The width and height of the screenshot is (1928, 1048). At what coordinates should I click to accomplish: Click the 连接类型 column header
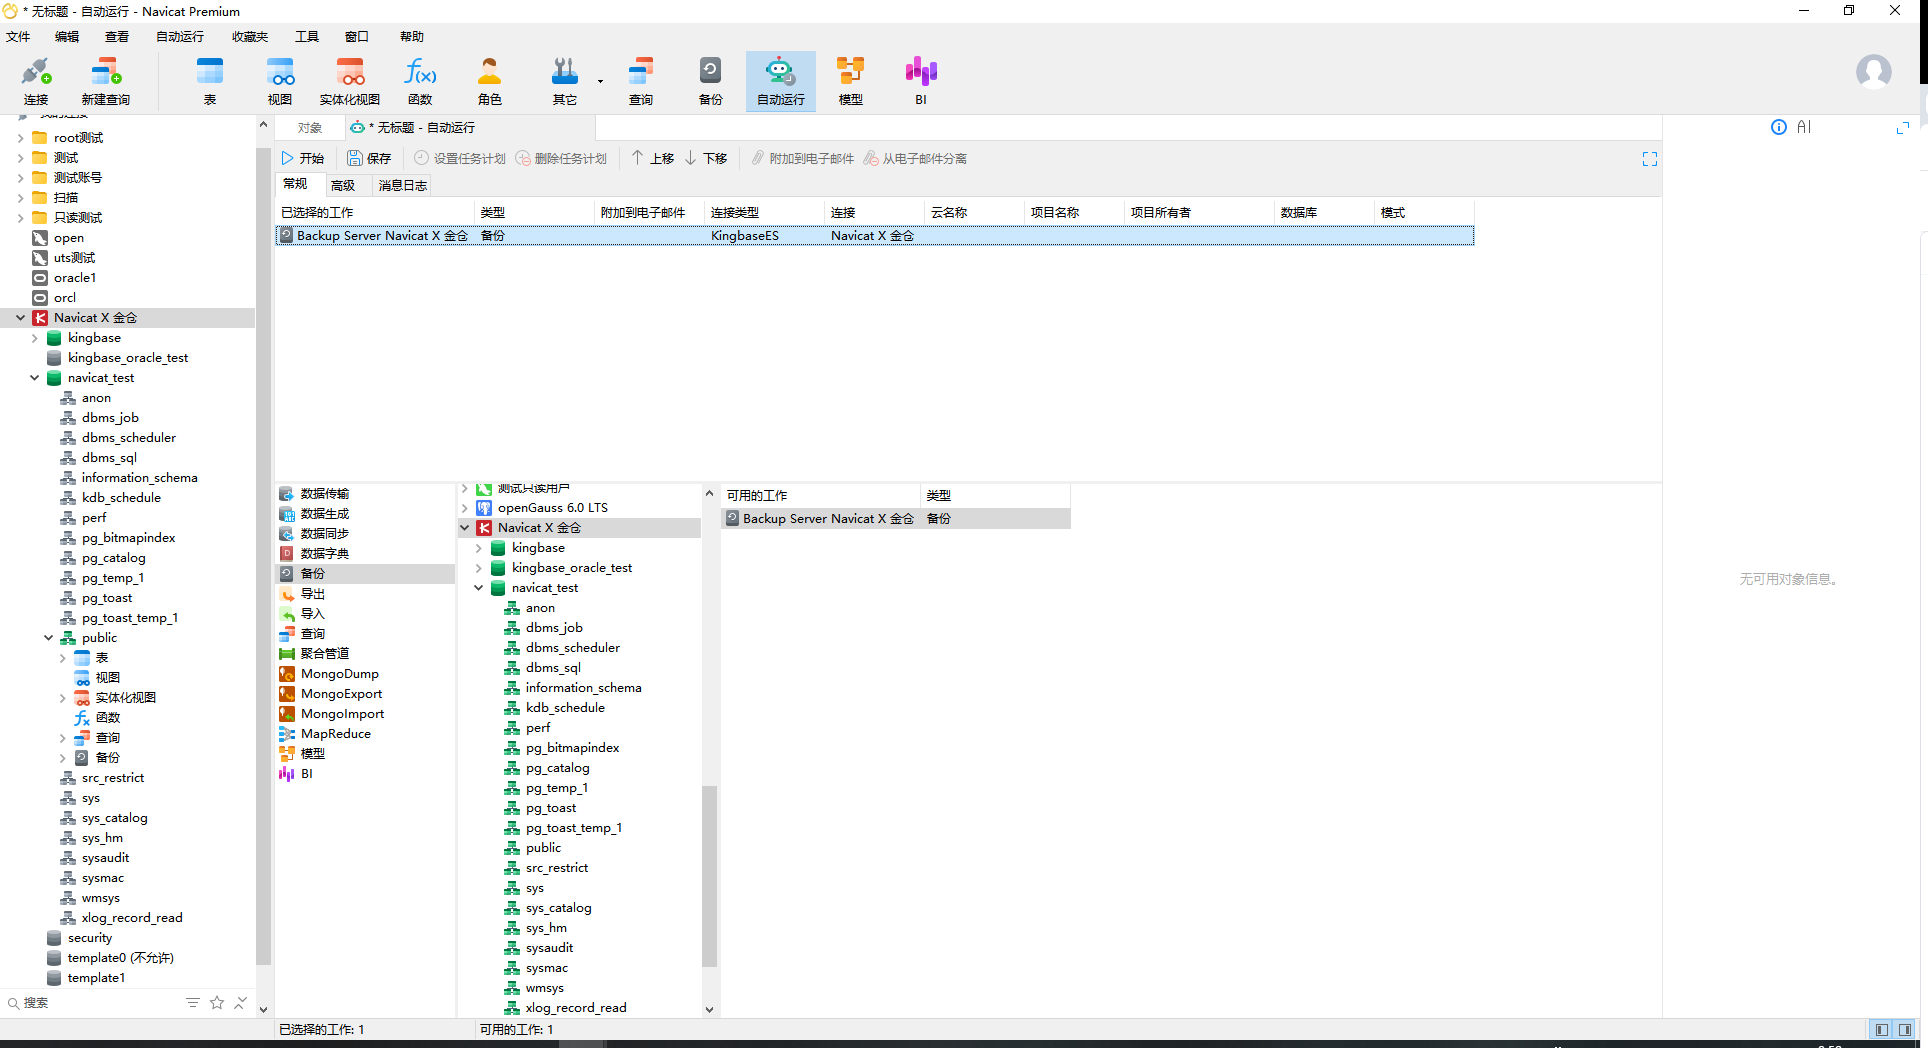(764, 213)
